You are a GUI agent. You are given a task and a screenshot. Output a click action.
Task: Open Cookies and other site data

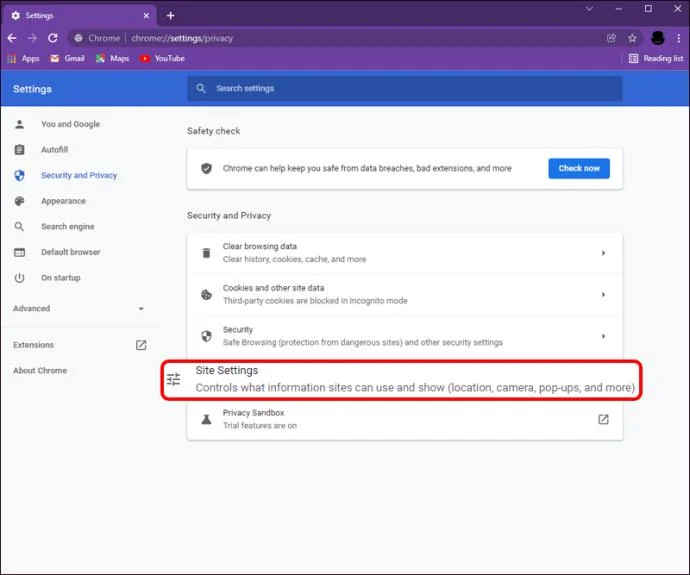point(404,294)
